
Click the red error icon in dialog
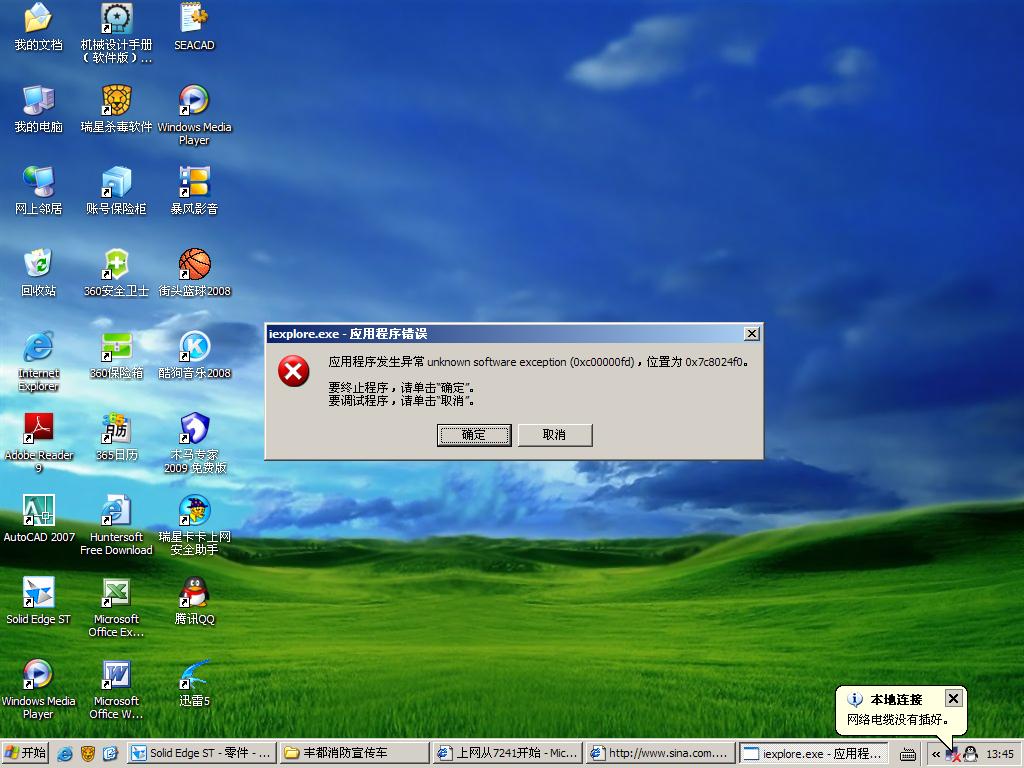[x=294, y=371]
